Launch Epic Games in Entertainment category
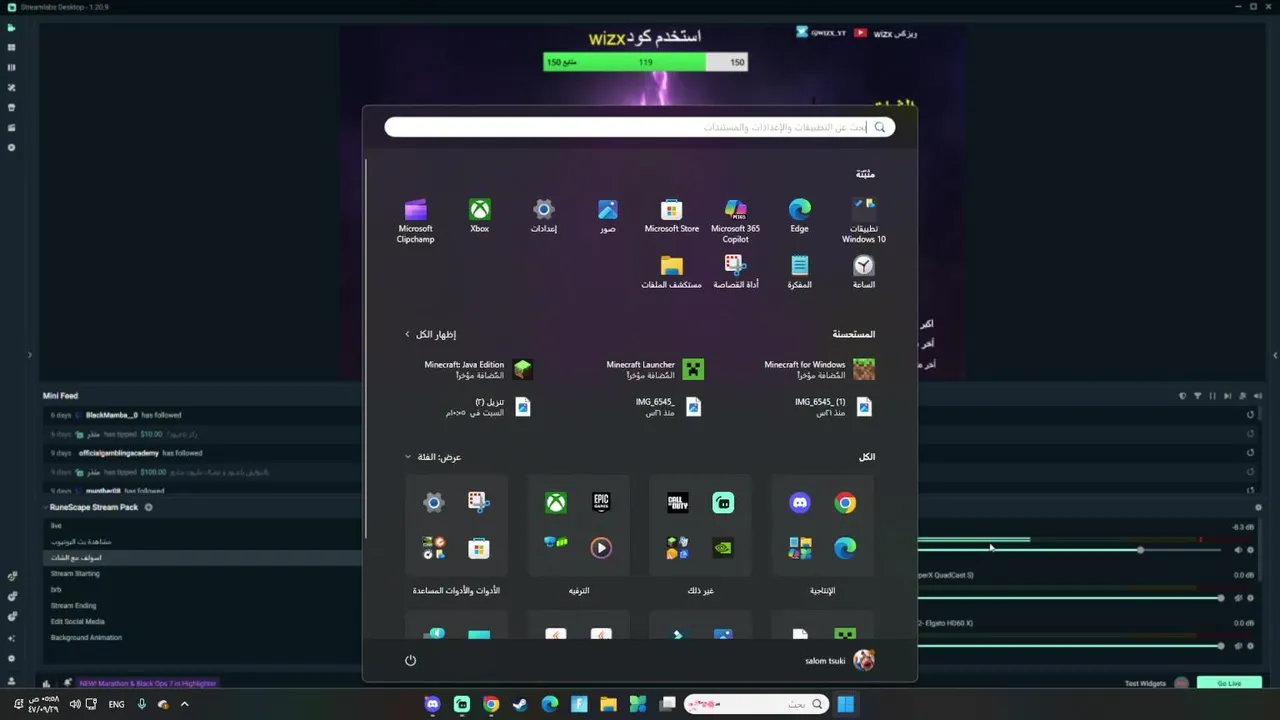This screenshot has width=1280, height=720. (x=601, y=503)
